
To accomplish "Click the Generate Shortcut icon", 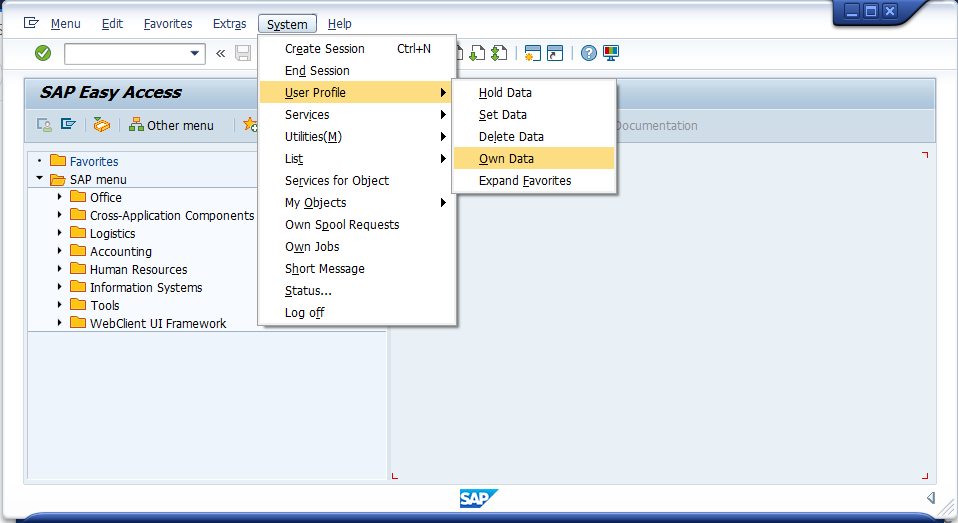I will point(555,53).
